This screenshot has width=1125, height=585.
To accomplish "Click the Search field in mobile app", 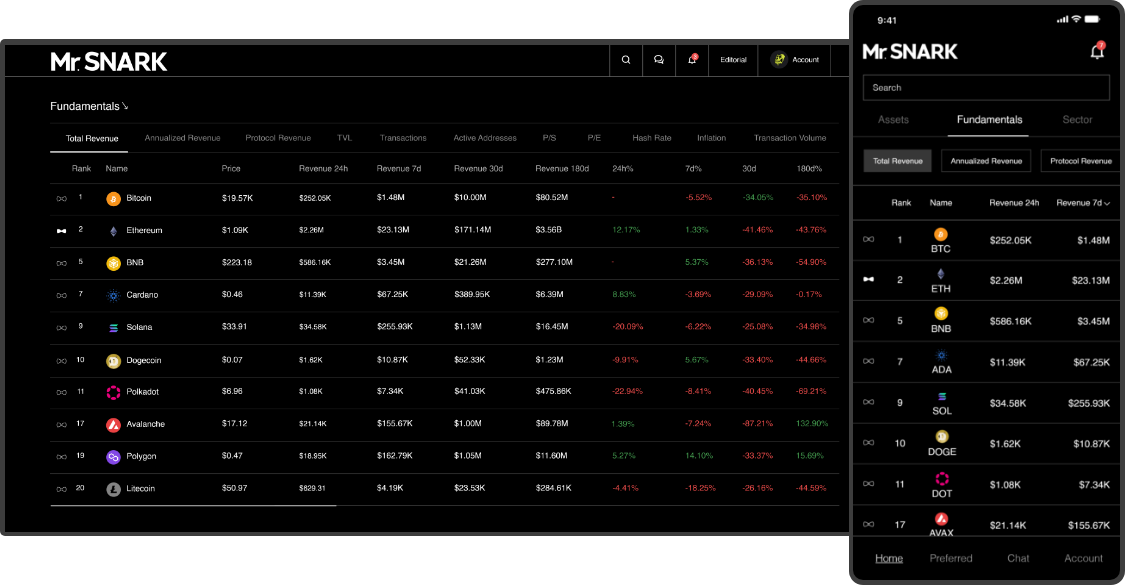I will tap(986, 88).
